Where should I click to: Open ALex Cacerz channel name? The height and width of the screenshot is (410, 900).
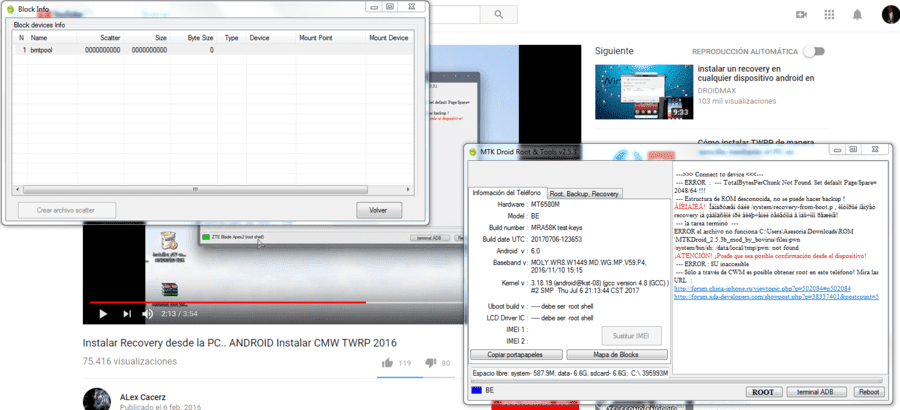(x=143, y=397)
